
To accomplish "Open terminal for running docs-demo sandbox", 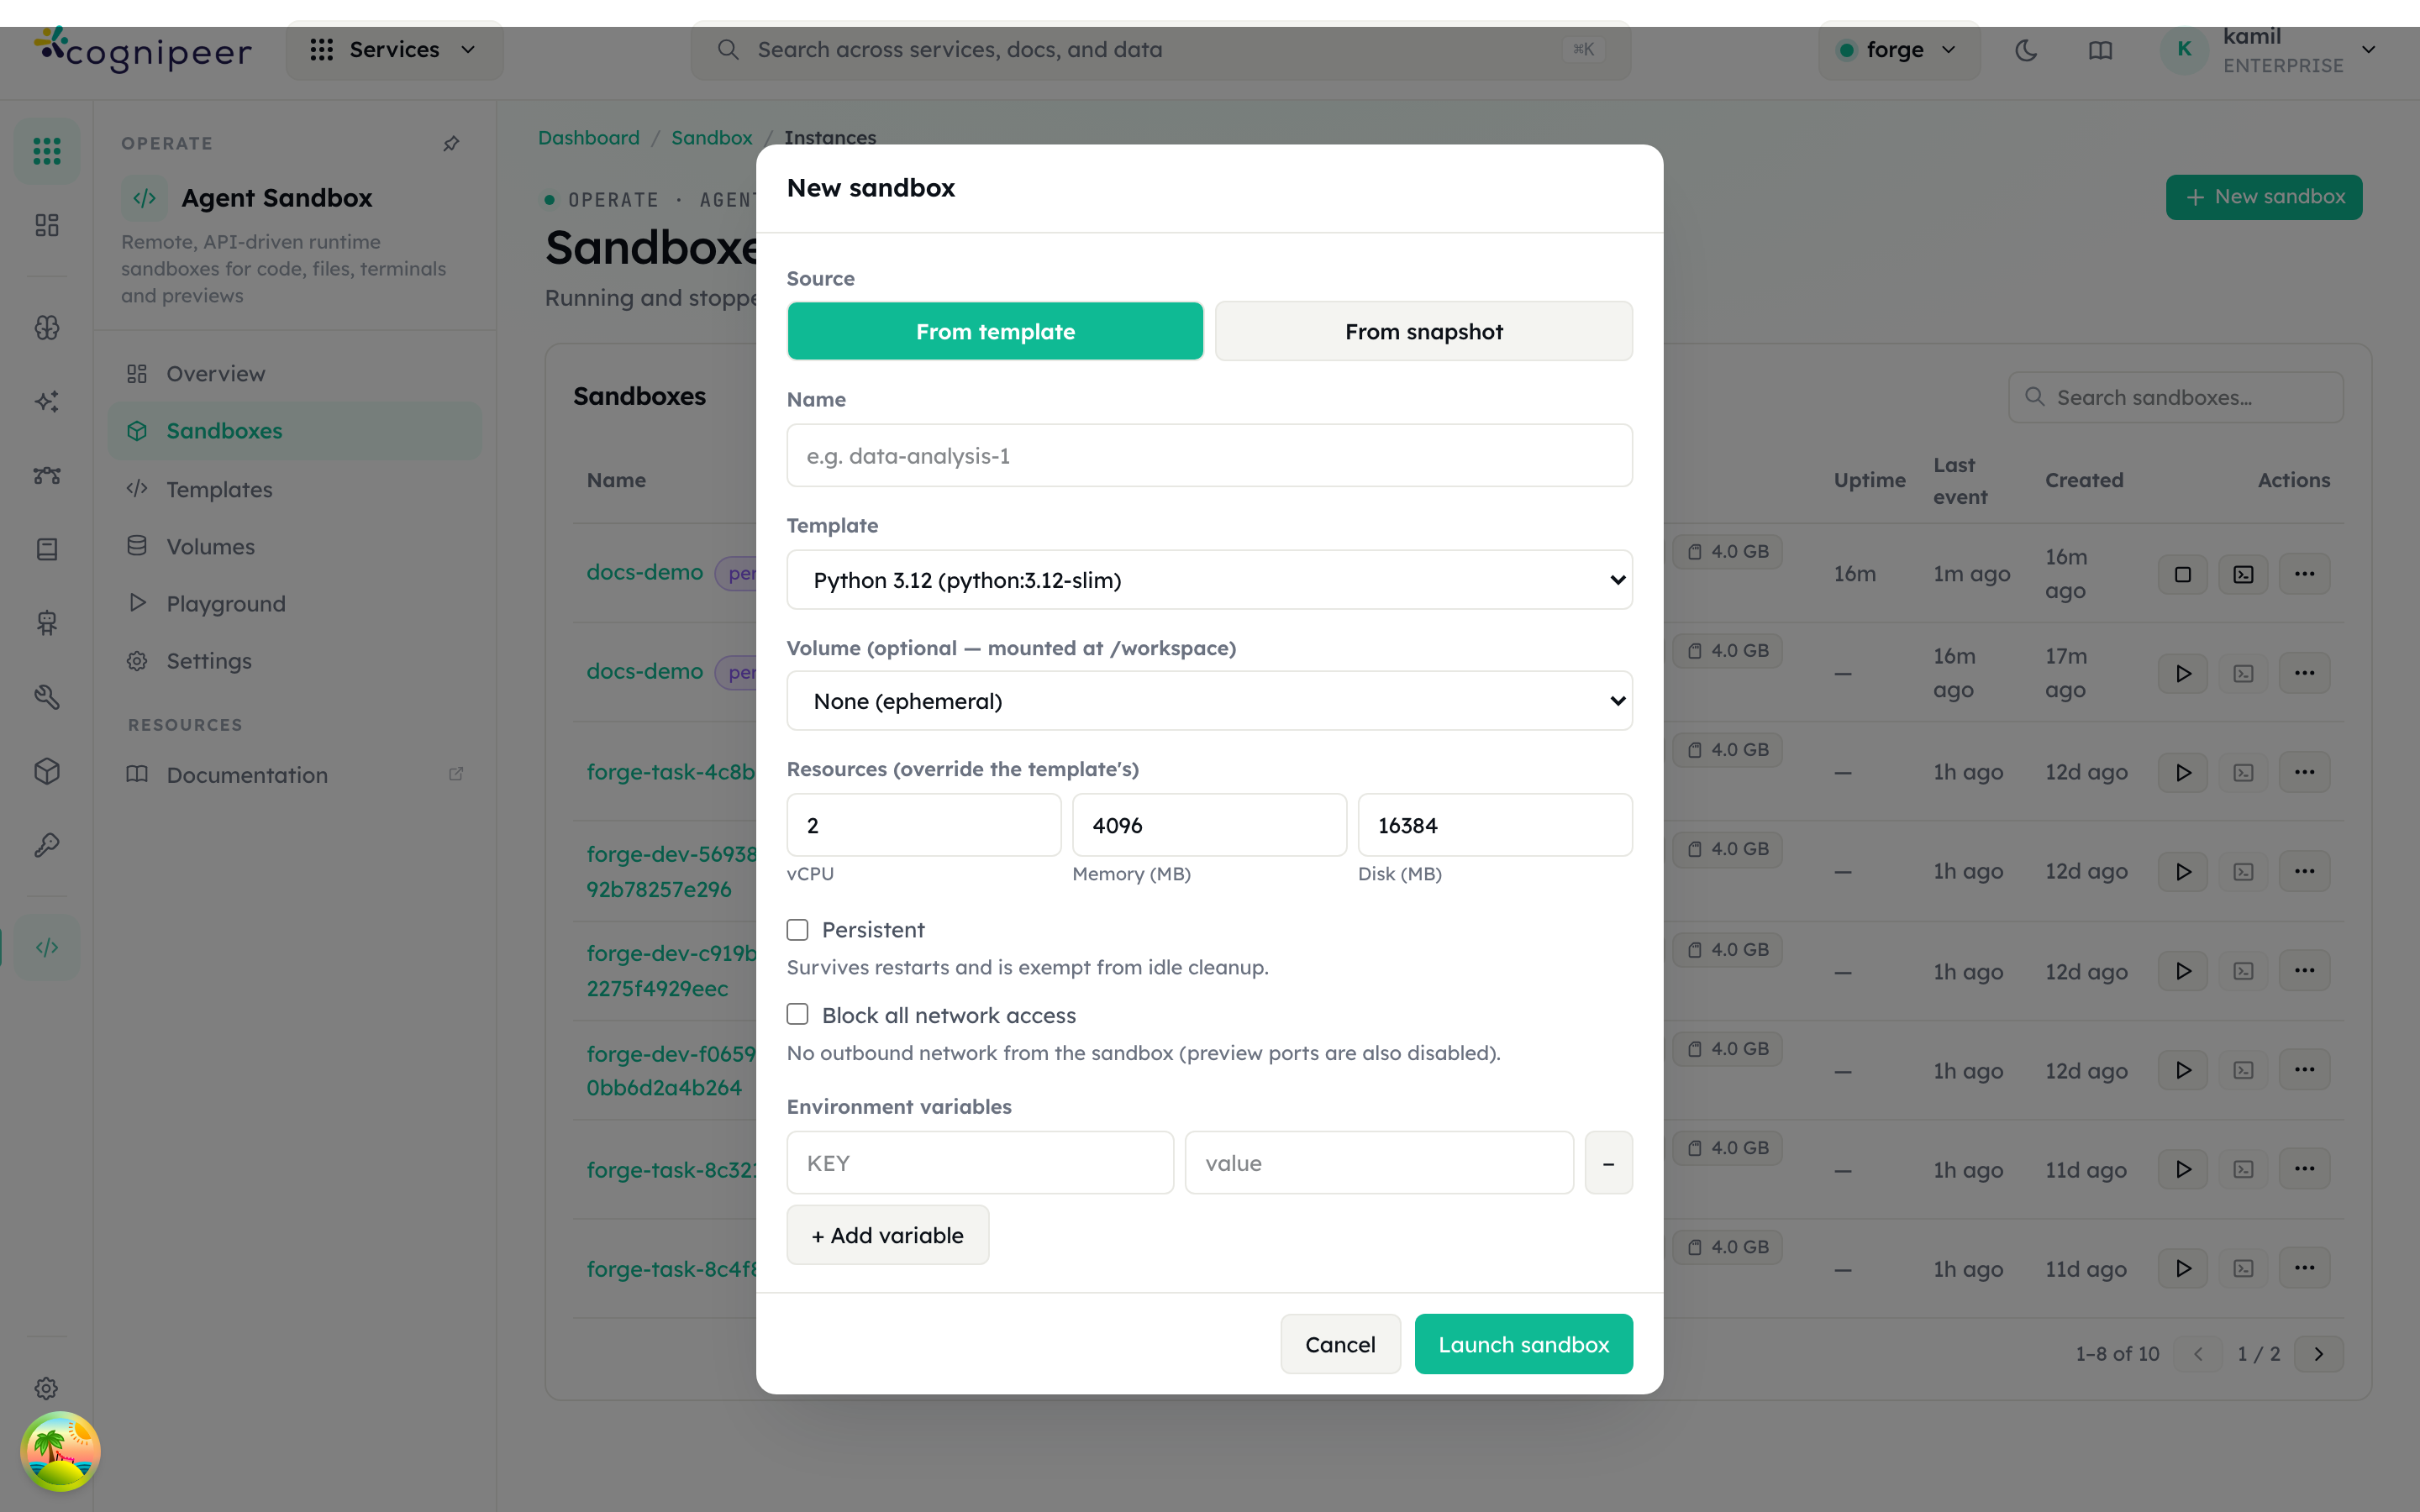I will [2243, 574].
